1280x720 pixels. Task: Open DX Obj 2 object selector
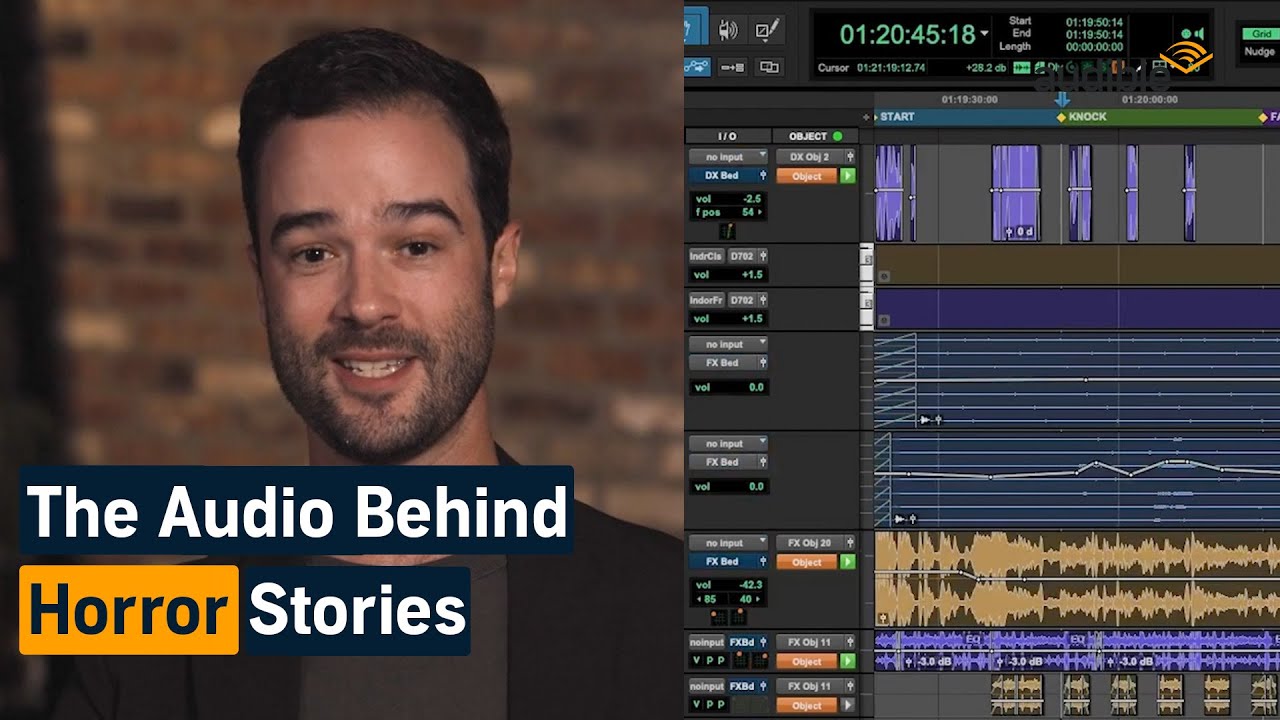point(811,157)
